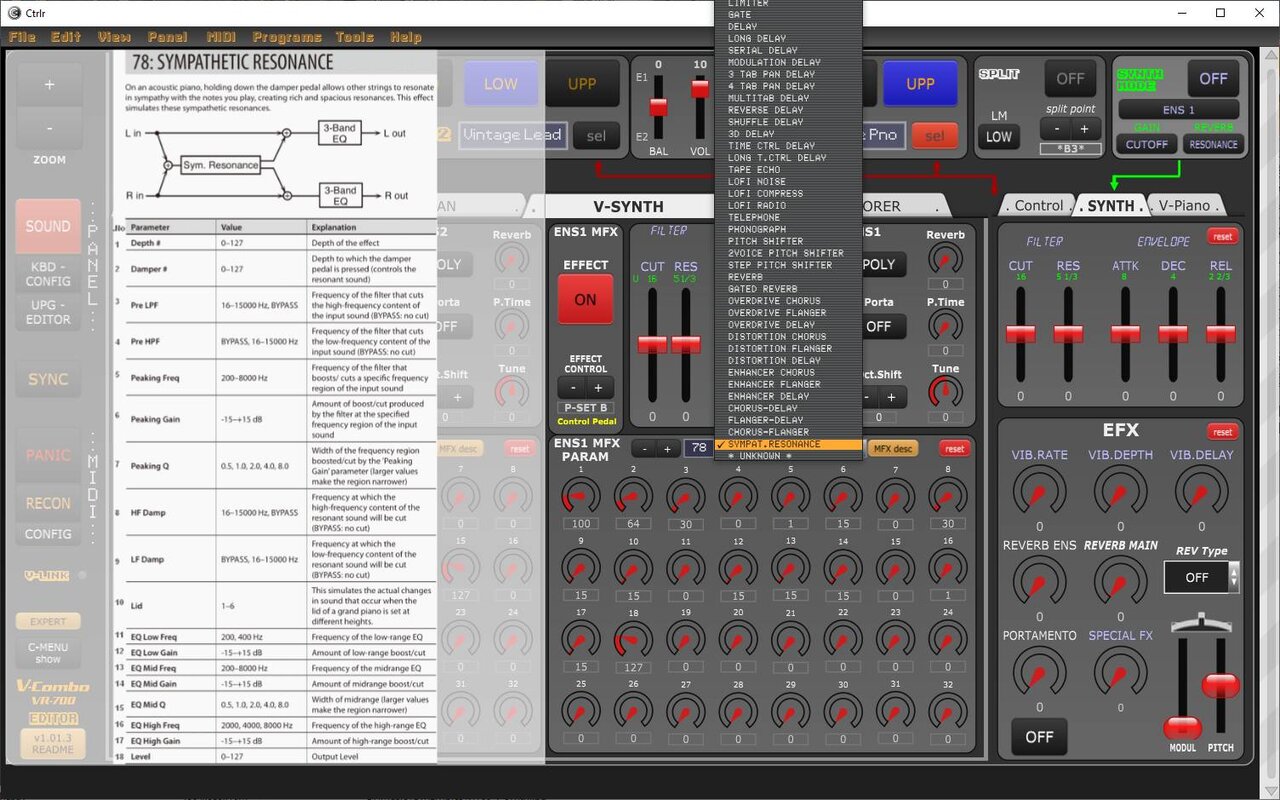Click the REVERB ENS knob
Viewport: 1280px width, 800px height.
point(1039,581)
